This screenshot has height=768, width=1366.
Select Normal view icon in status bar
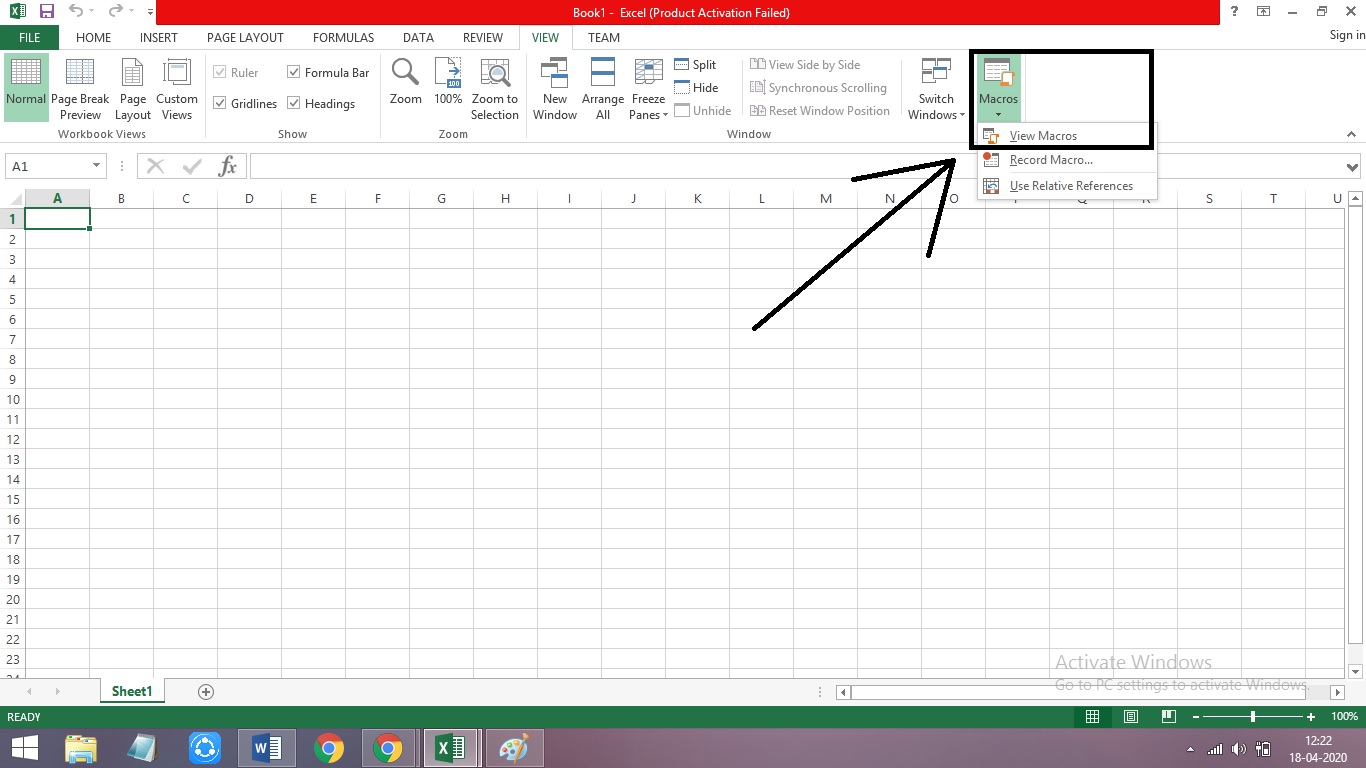[x=1093, y=717]
